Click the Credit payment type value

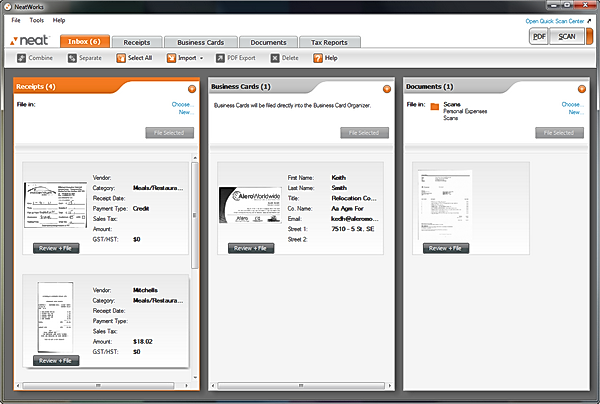pyautogui.click(x=141, y=209)
